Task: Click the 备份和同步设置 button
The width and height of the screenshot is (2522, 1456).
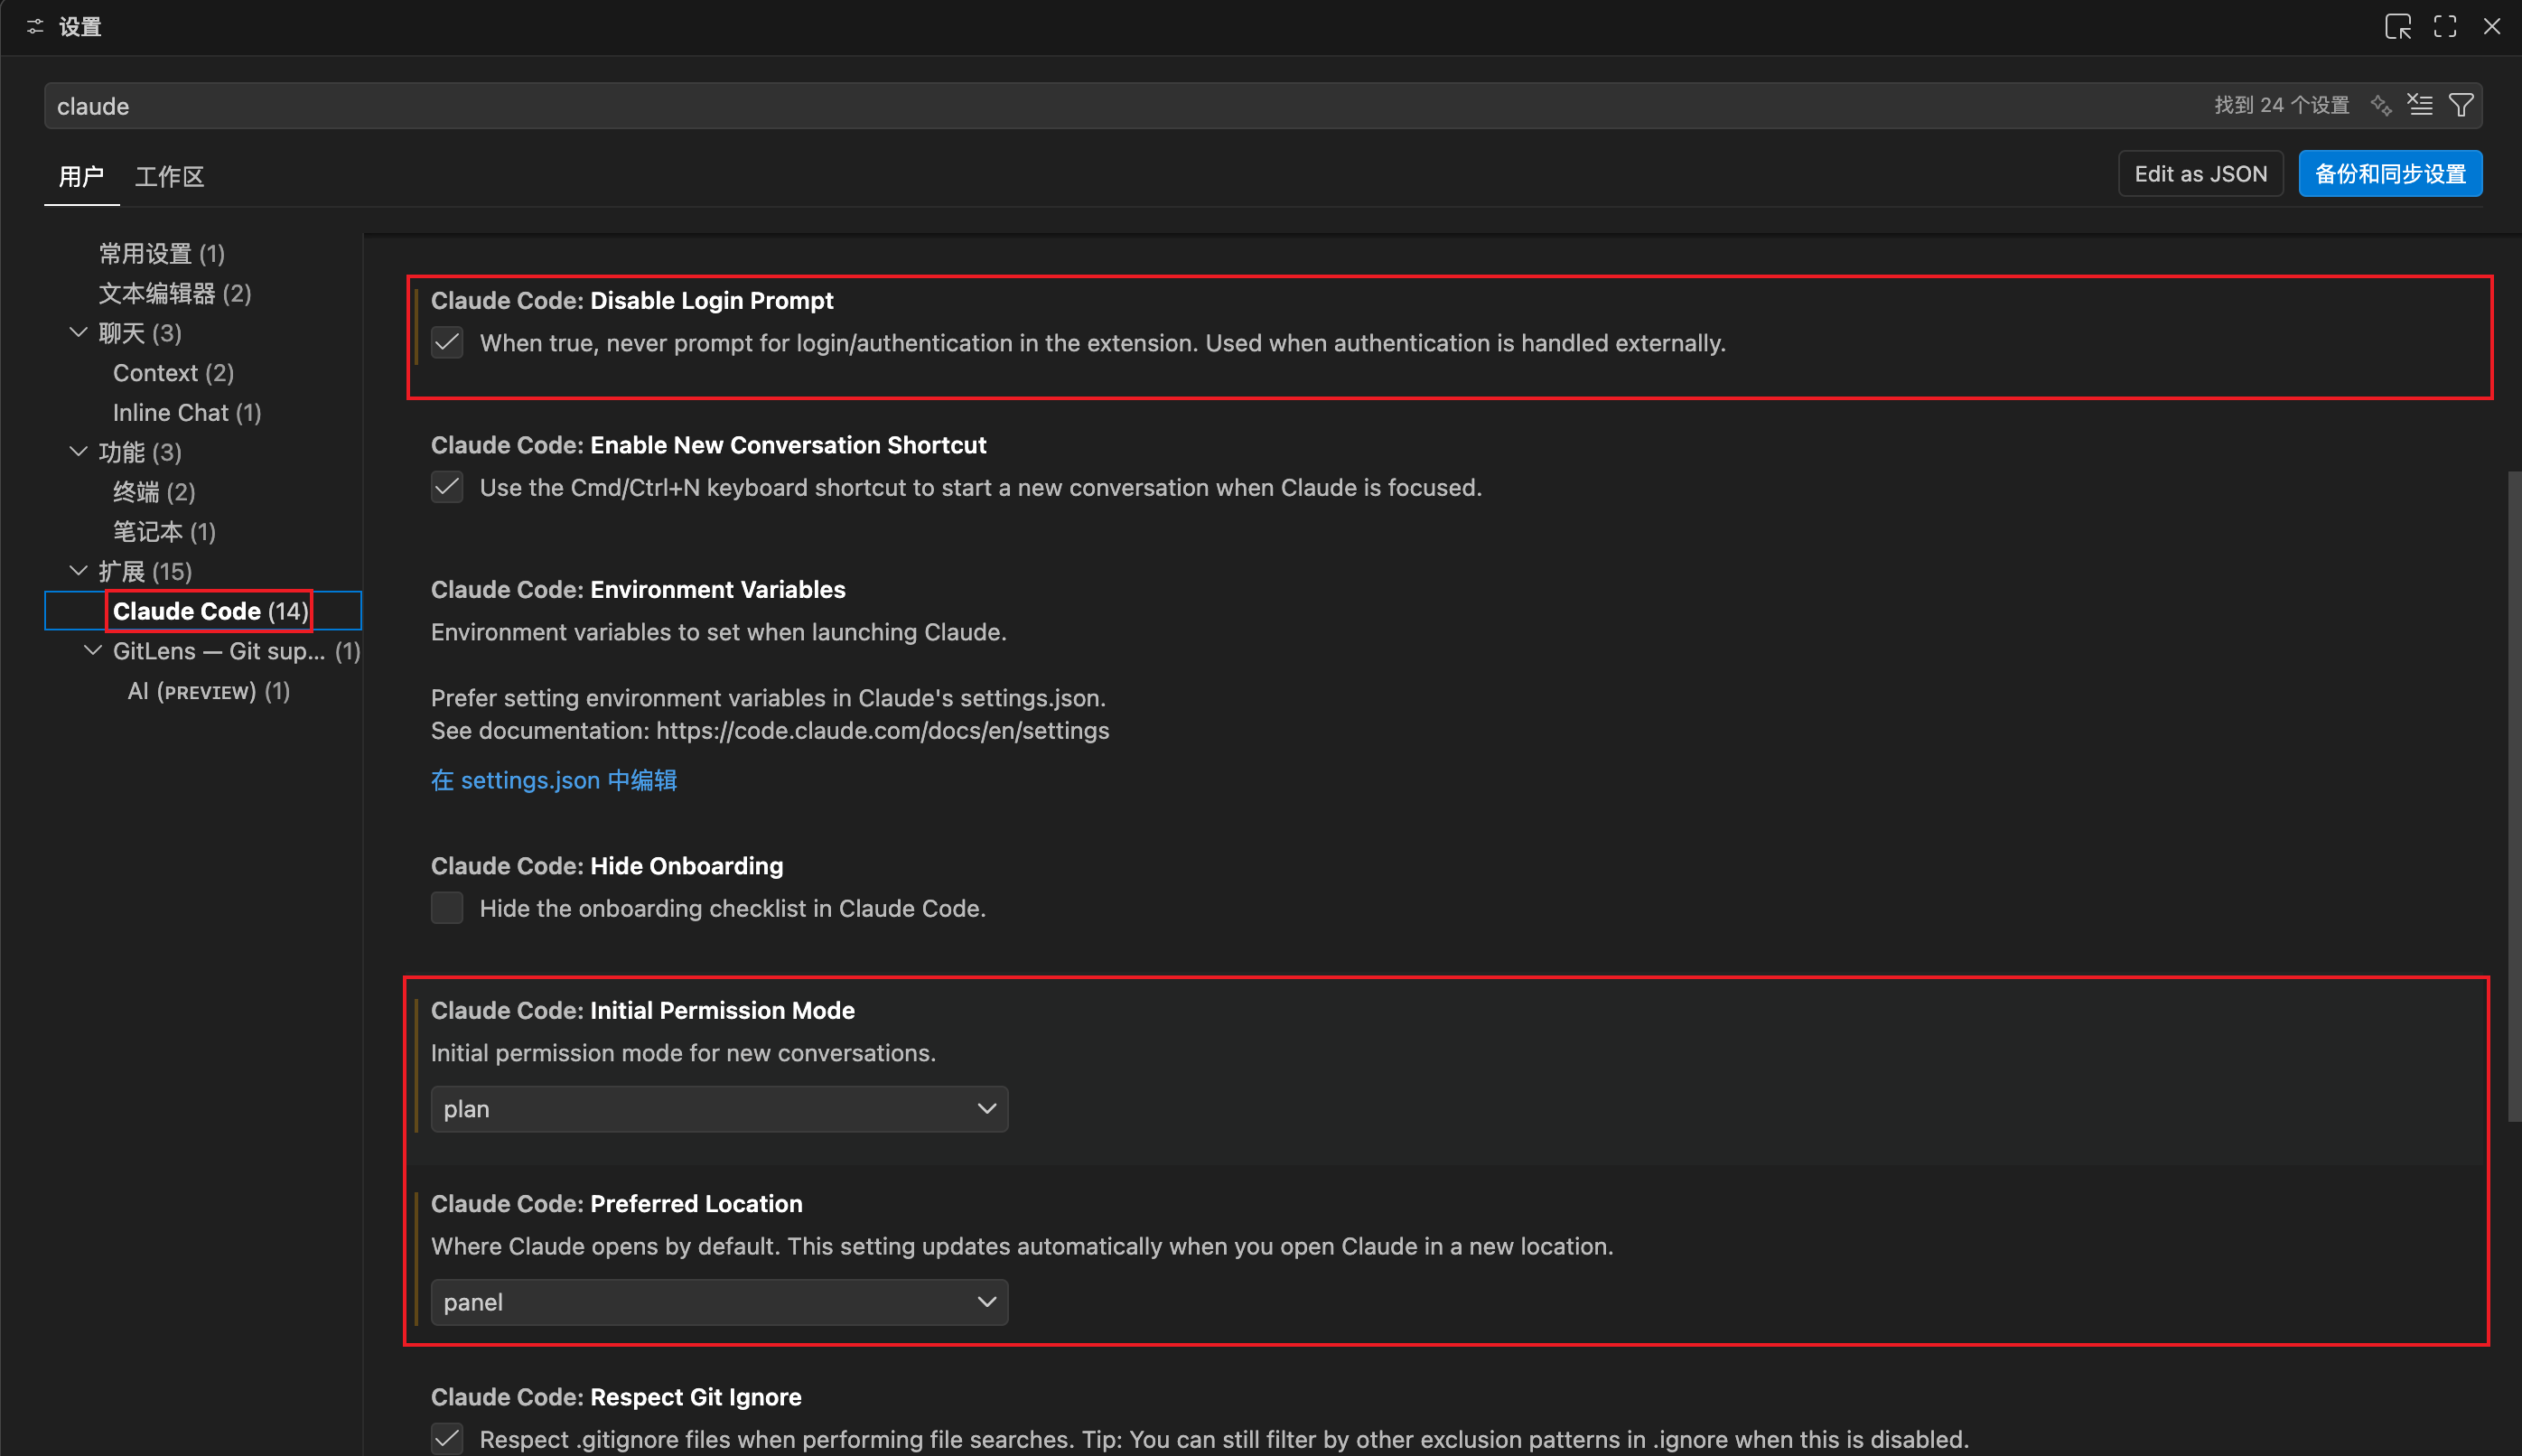Action: tap(2390, 174)
